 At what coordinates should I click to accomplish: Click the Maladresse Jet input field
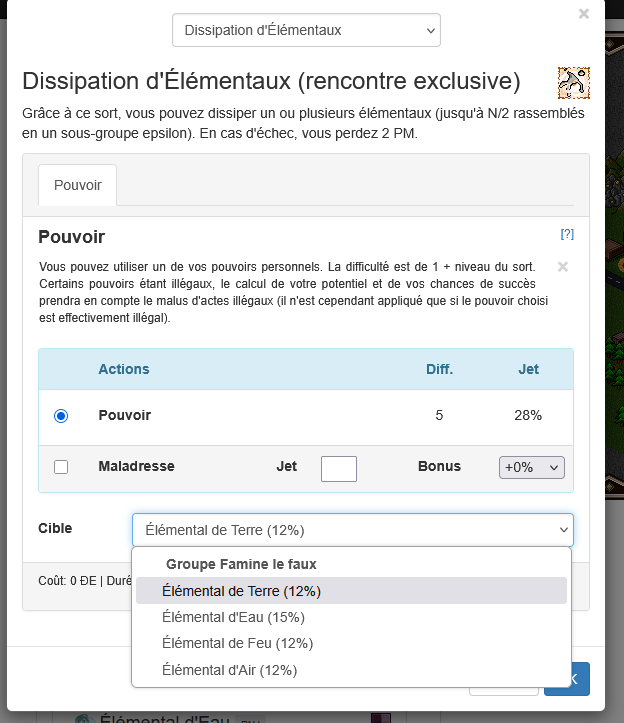338,468
